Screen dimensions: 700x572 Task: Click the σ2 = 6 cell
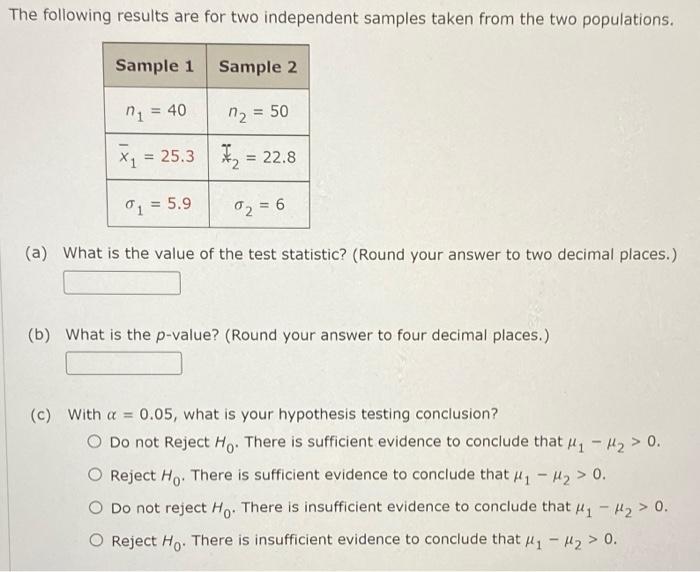[x=259, y=205]
